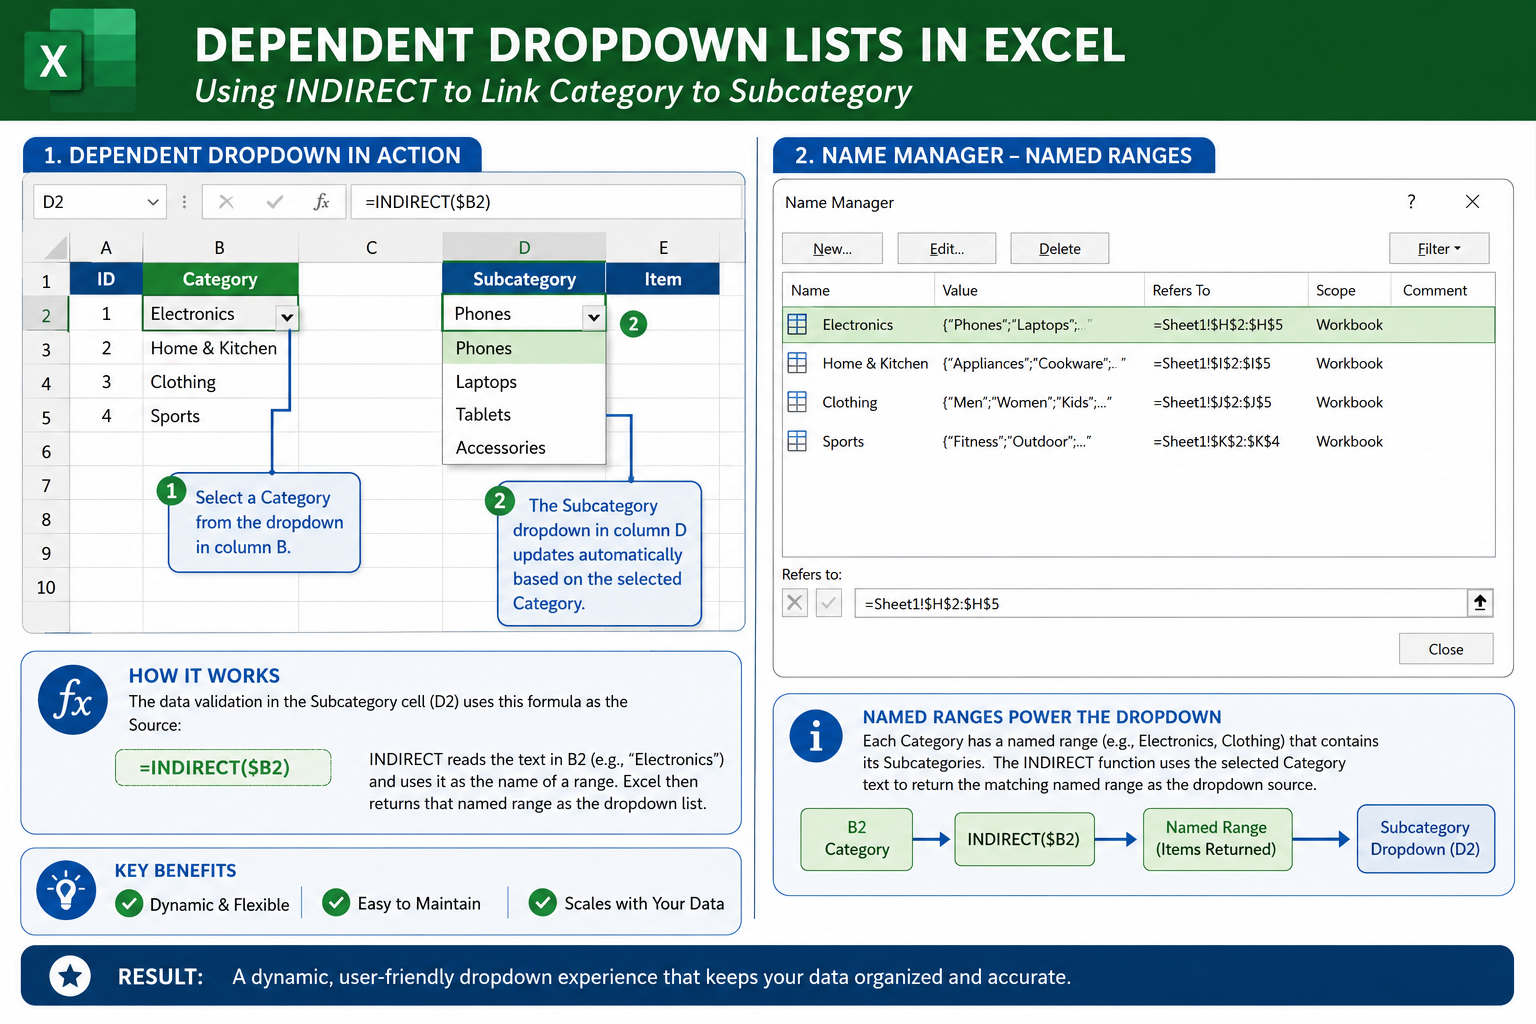Click the Electronics named range table icon
Viewport: 1536px width, 1024px height.
[x=797, y=324]
